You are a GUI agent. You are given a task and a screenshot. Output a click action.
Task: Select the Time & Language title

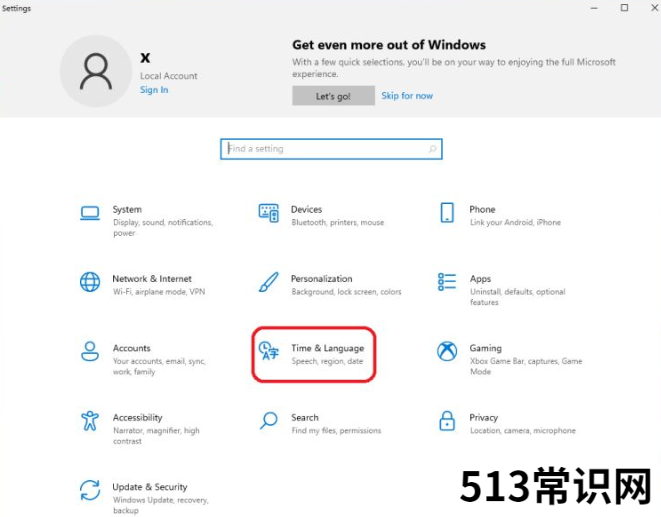(328, 348)
